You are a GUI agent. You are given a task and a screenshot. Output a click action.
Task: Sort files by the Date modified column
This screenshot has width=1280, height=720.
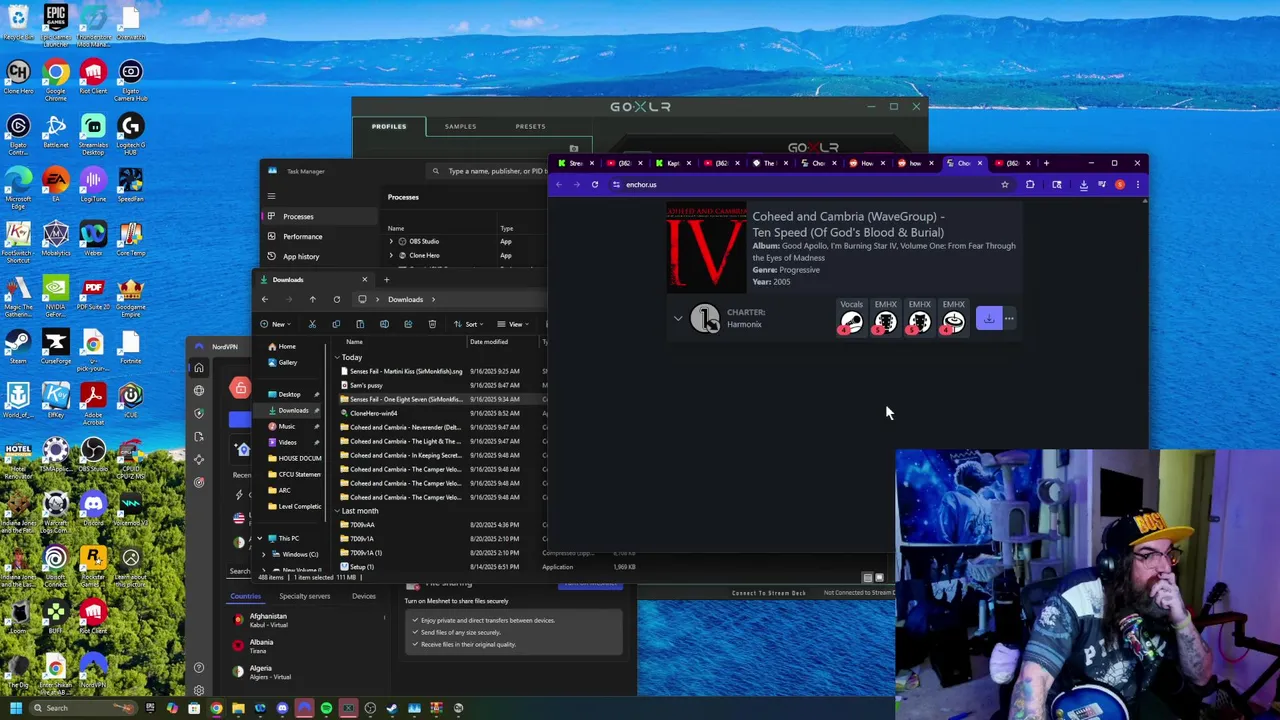pos(489,342)
